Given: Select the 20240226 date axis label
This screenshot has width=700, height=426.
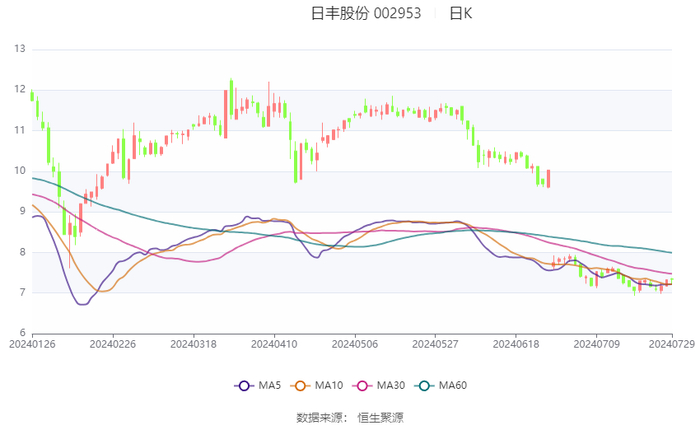Looking at the screenshot, I should (x=112, y=343).
